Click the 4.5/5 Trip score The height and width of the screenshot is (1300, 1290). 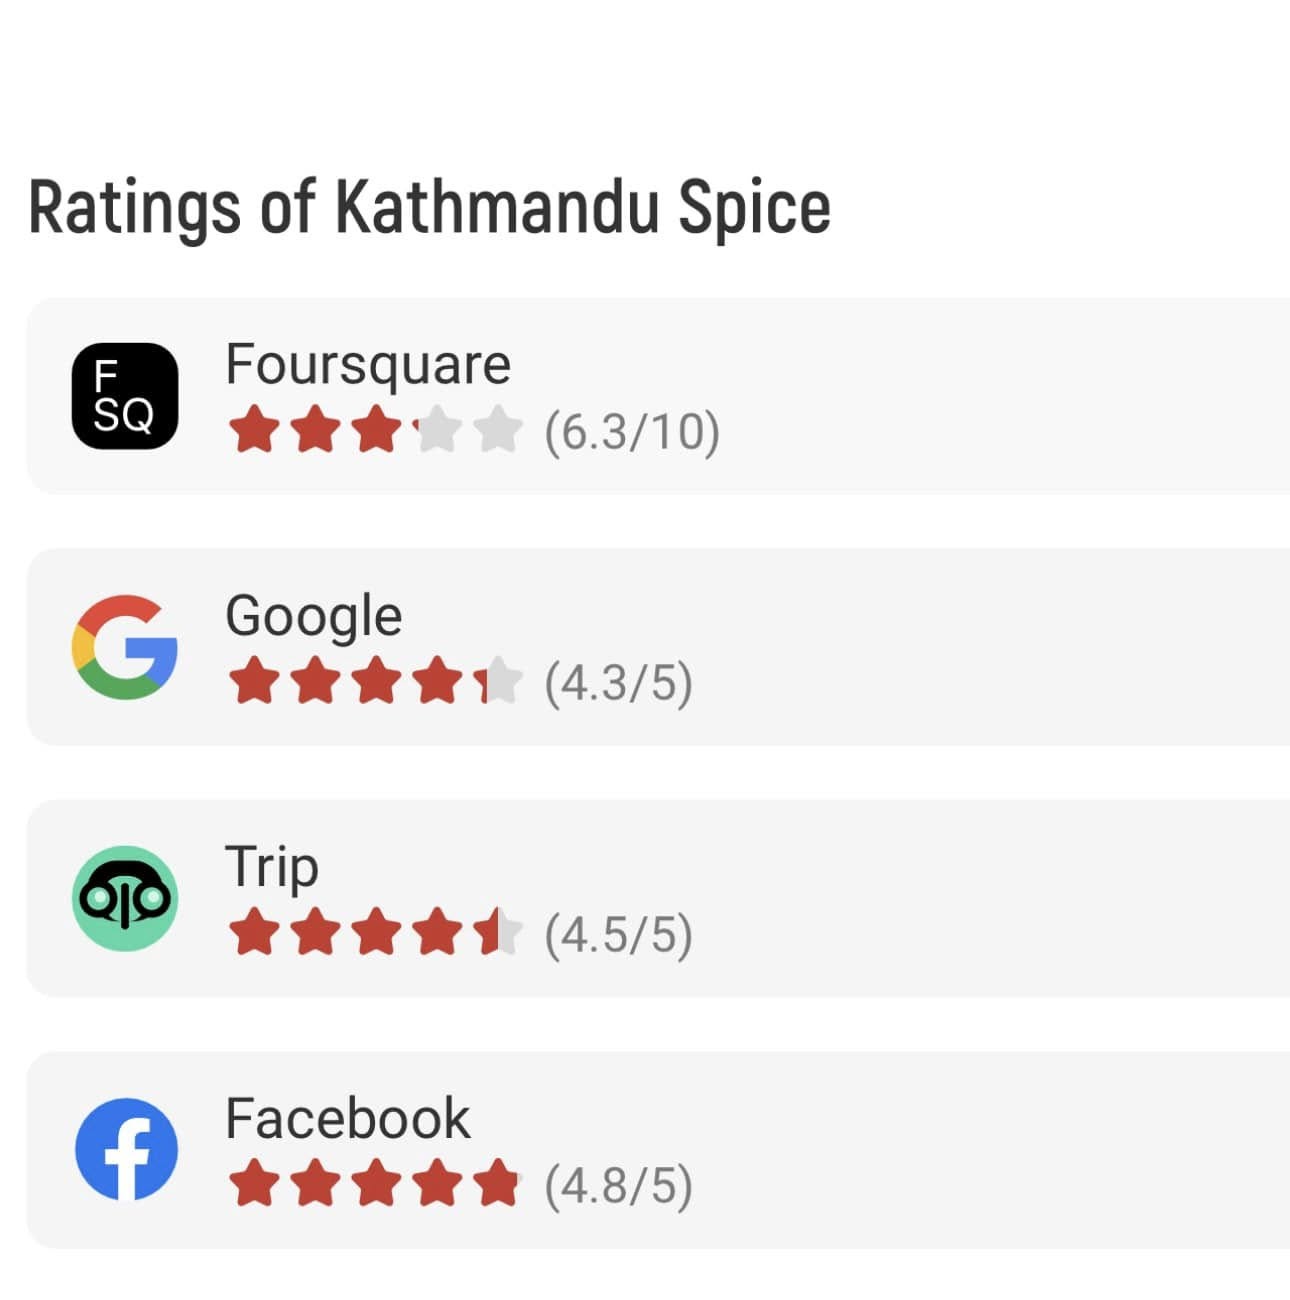(619, 935)
